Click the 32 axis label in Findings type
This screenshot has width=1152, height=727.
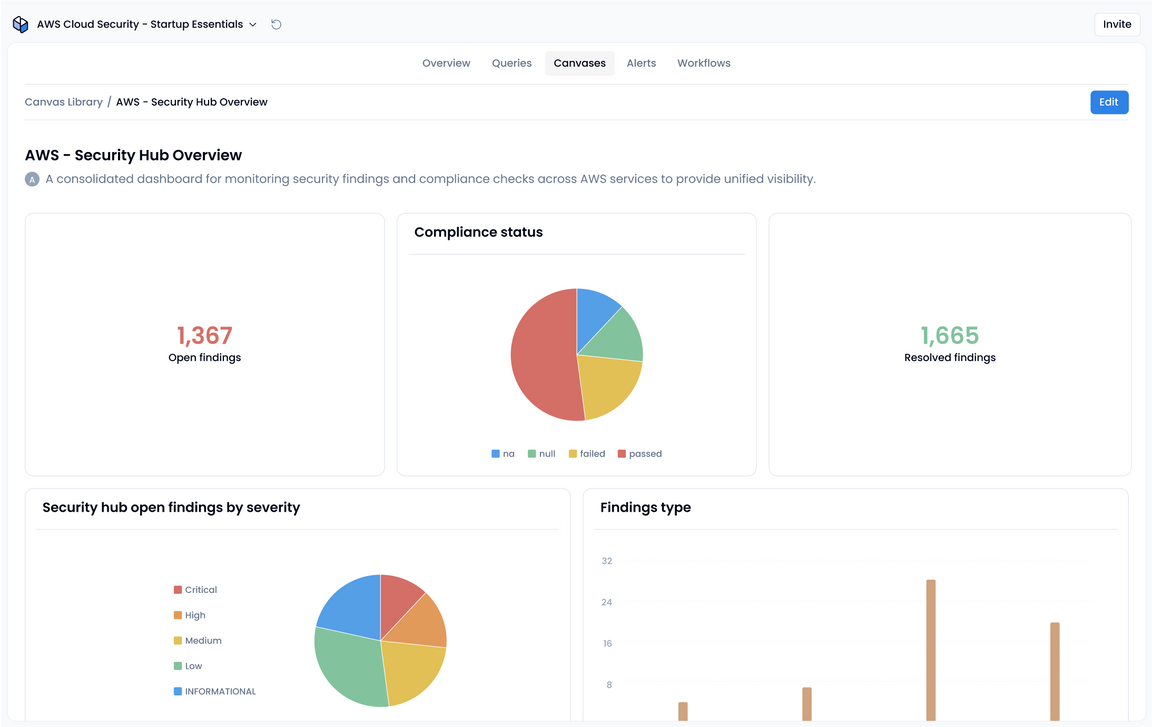607,561
